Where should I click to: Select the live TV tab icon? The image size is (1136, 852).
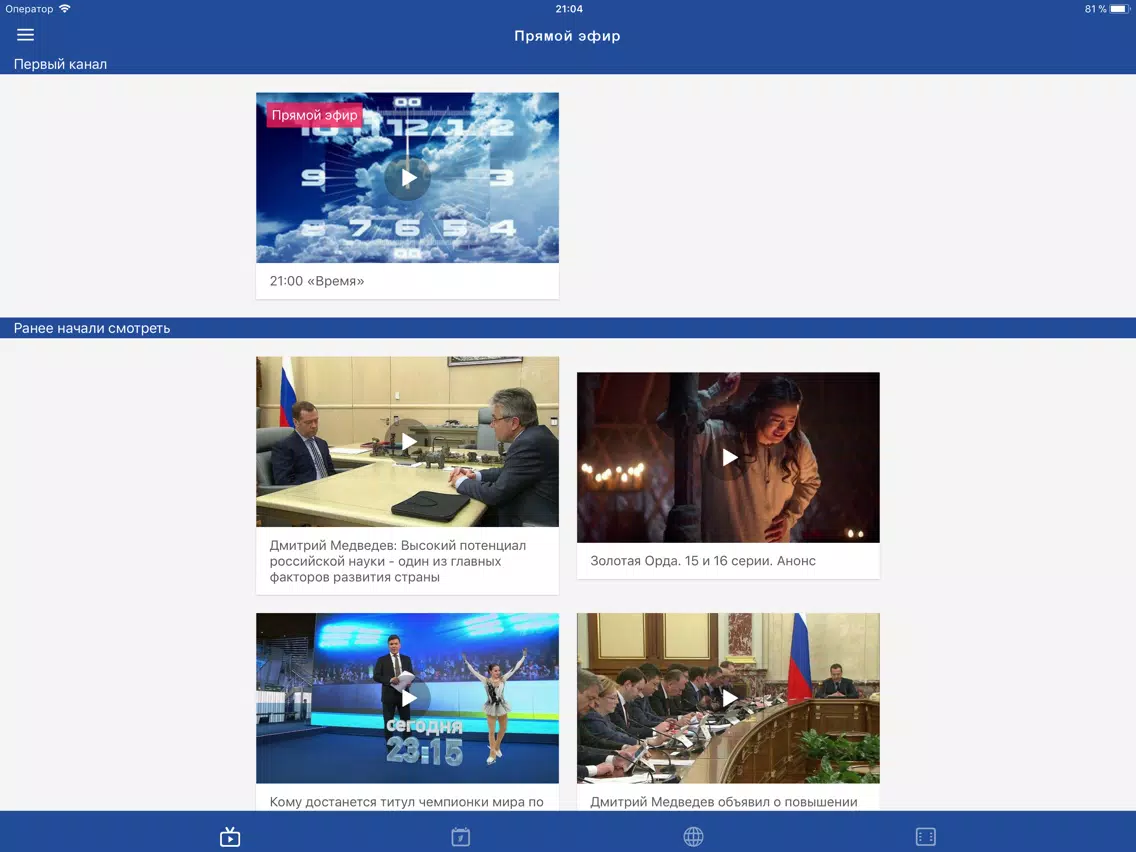230,837
